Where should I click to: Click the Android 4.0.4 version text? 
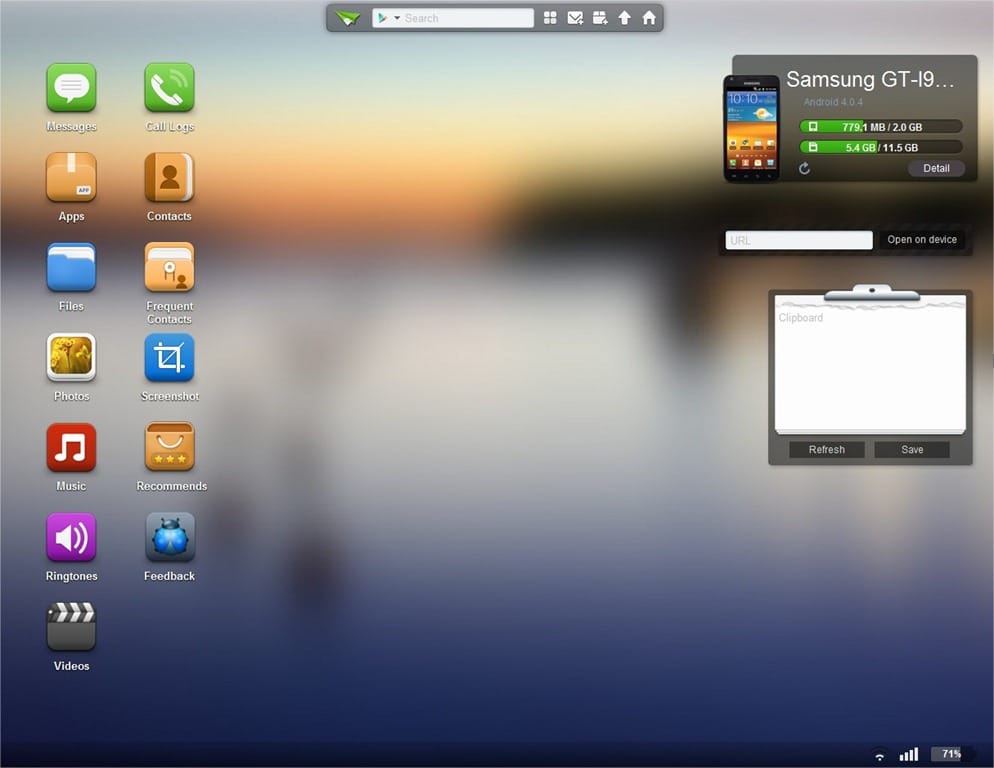pos(833,101)
